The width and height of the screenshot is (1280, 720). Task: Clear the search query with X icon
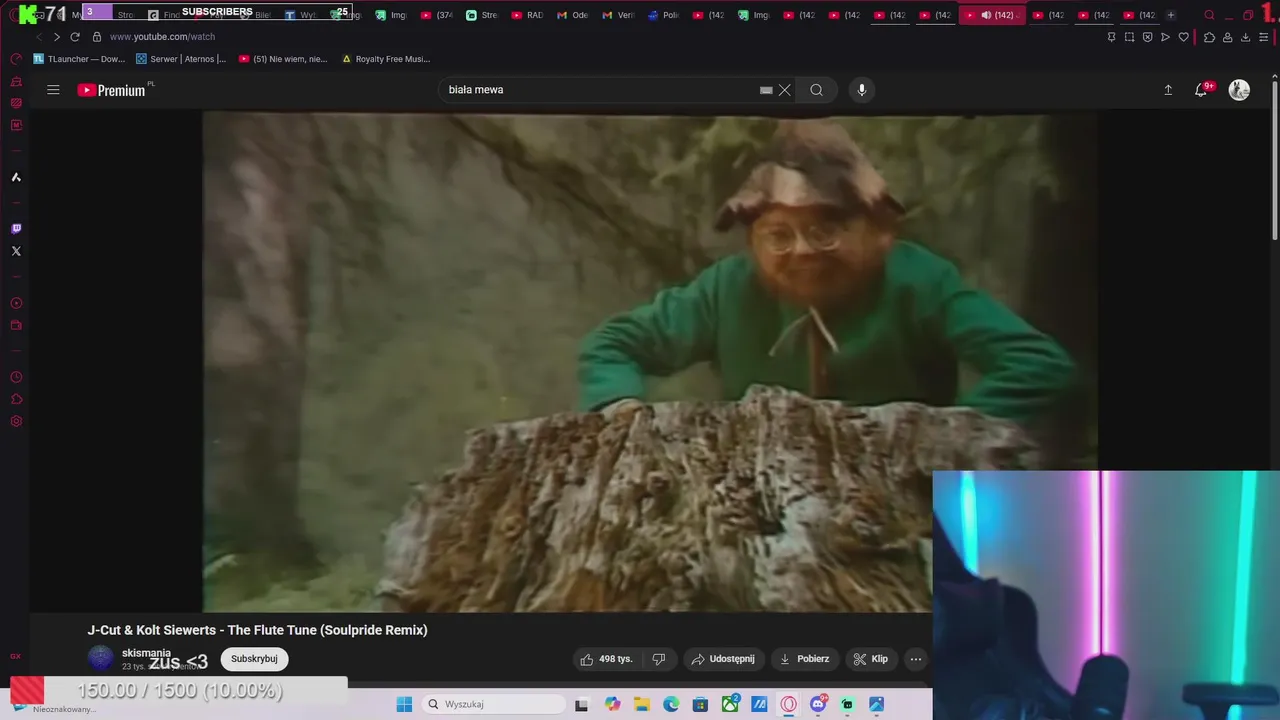click(785, 90)
